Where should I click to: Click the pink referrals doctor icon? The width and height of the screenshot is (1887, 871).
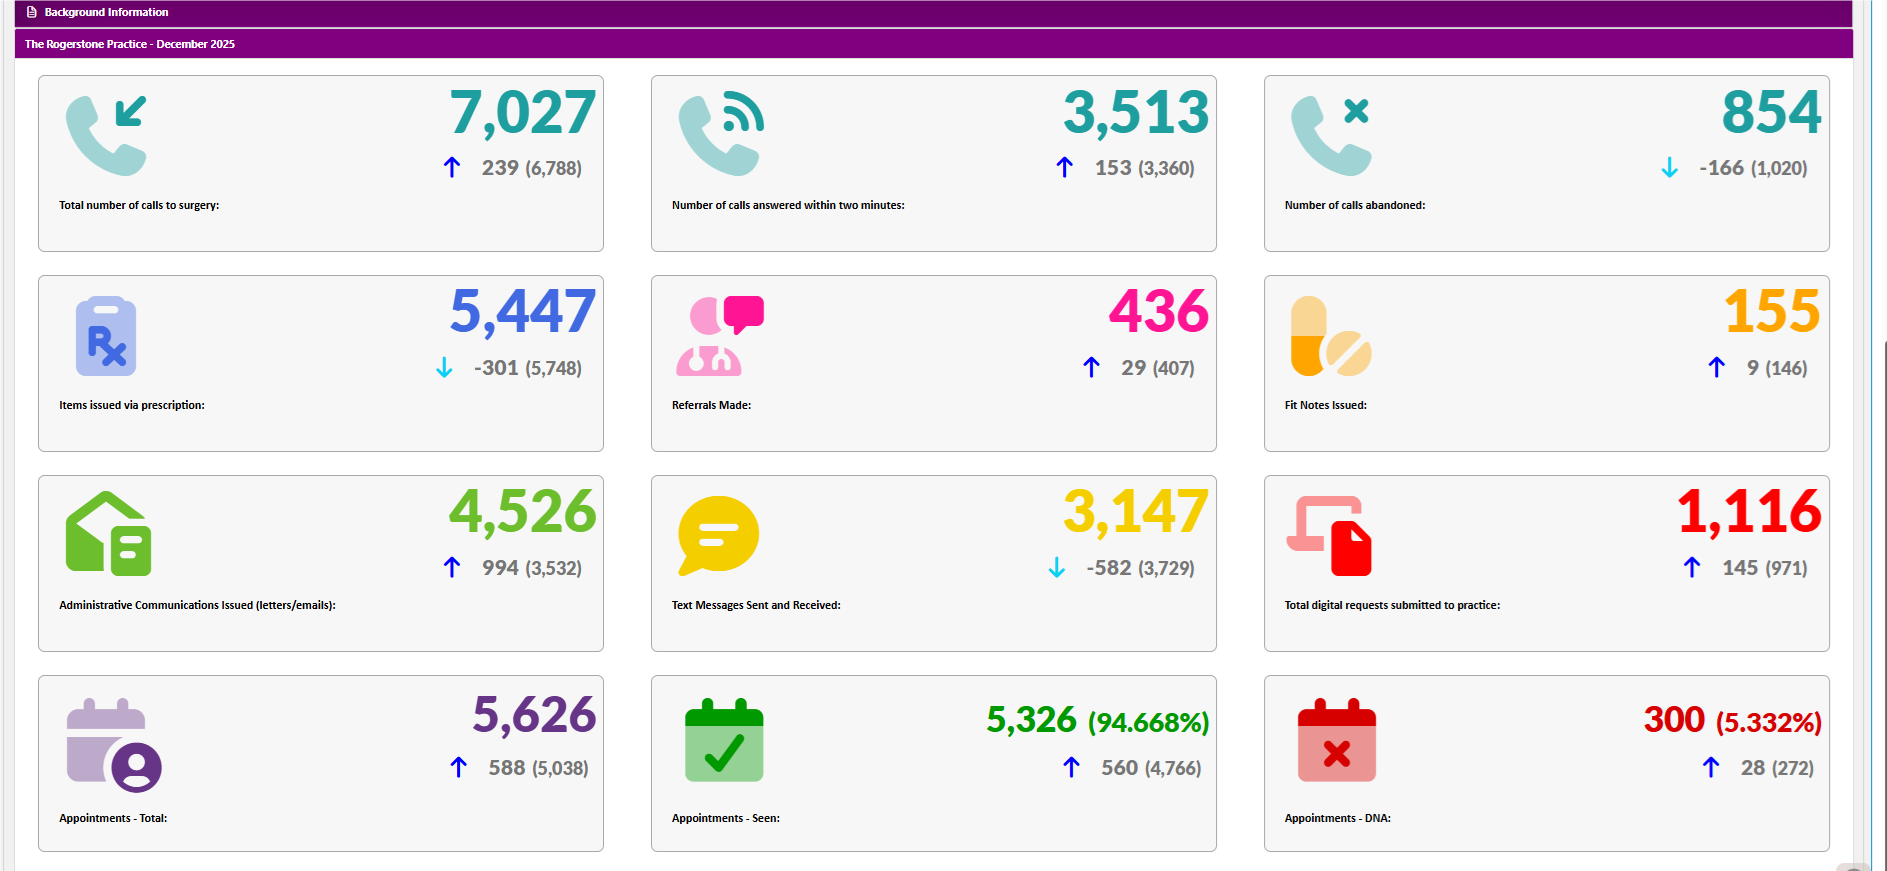719,336
